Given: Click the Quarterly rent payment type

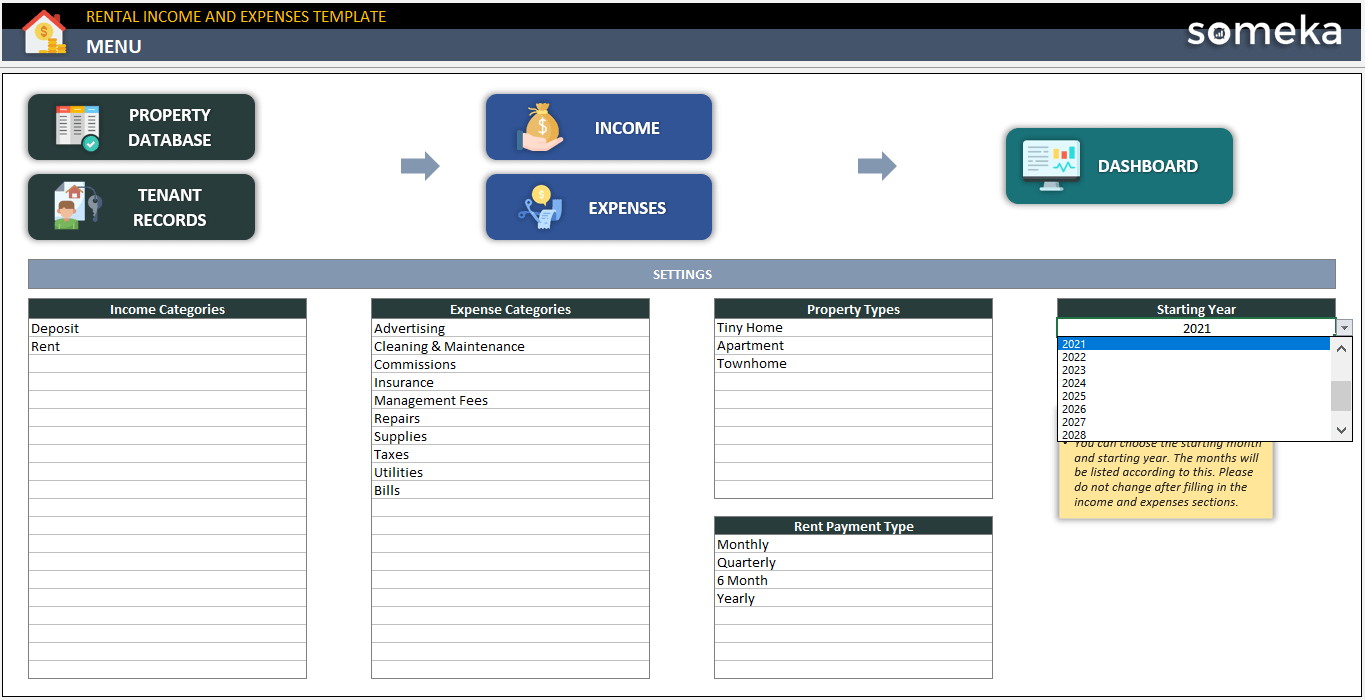Looking at the screenshot, I should pyautogui.click(x=744, y=562).
